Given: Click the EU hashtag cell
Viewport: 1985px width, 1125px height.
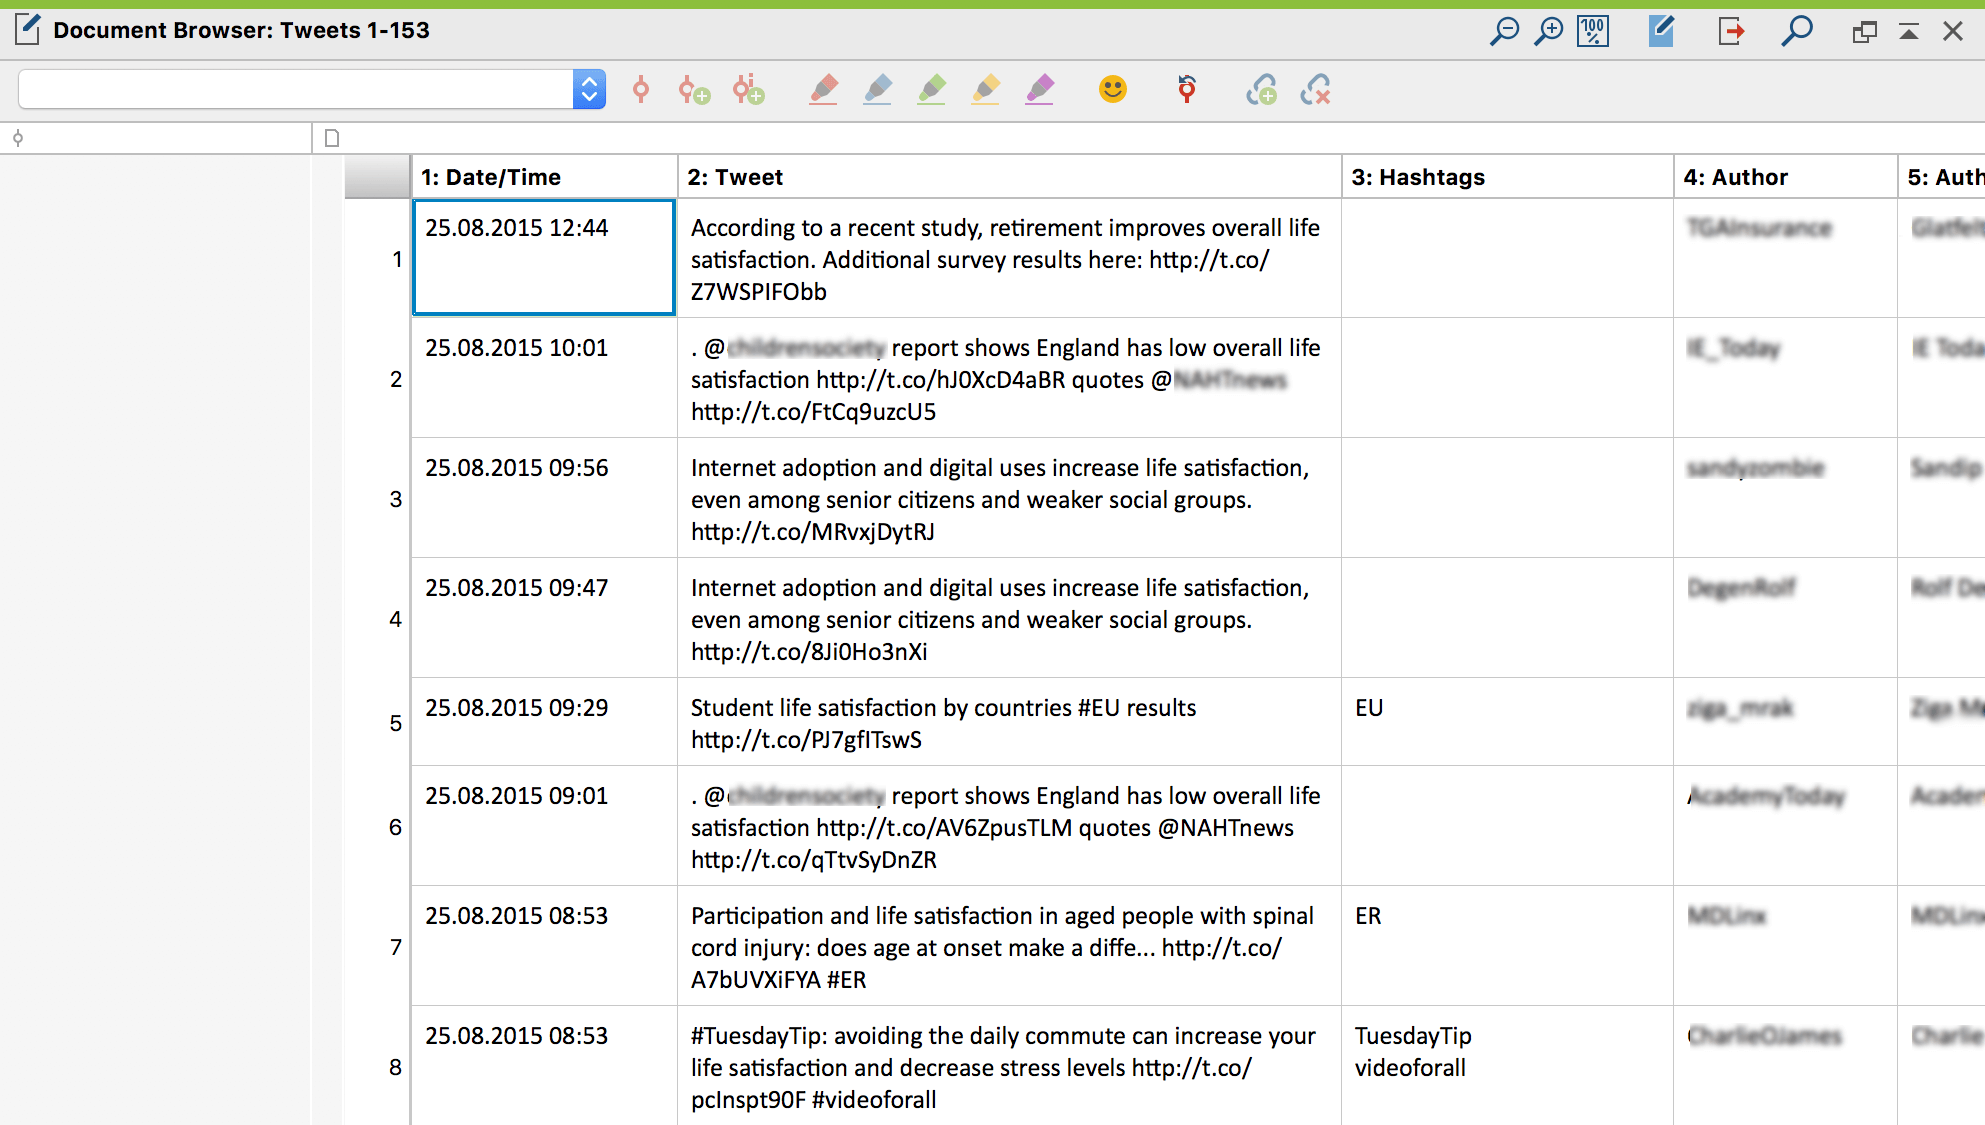Looking at the screenshot, I should (1507, 723).
